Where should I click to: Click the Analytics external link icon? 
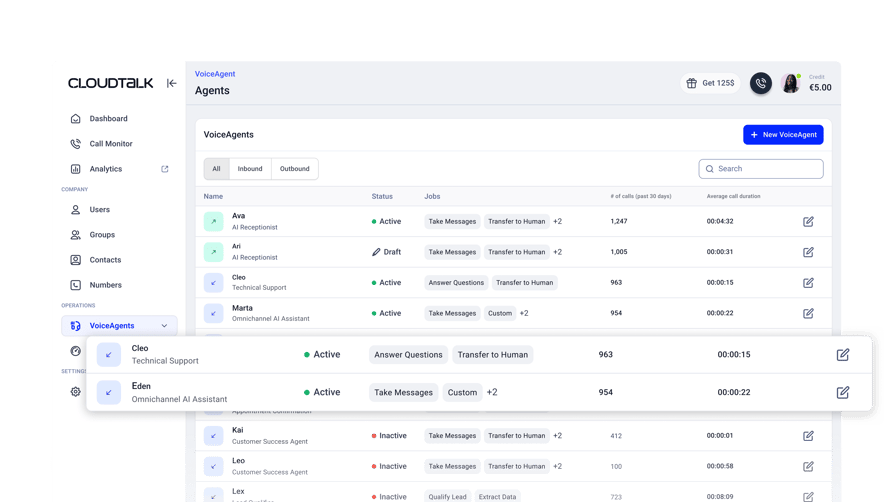coord(165,169)
